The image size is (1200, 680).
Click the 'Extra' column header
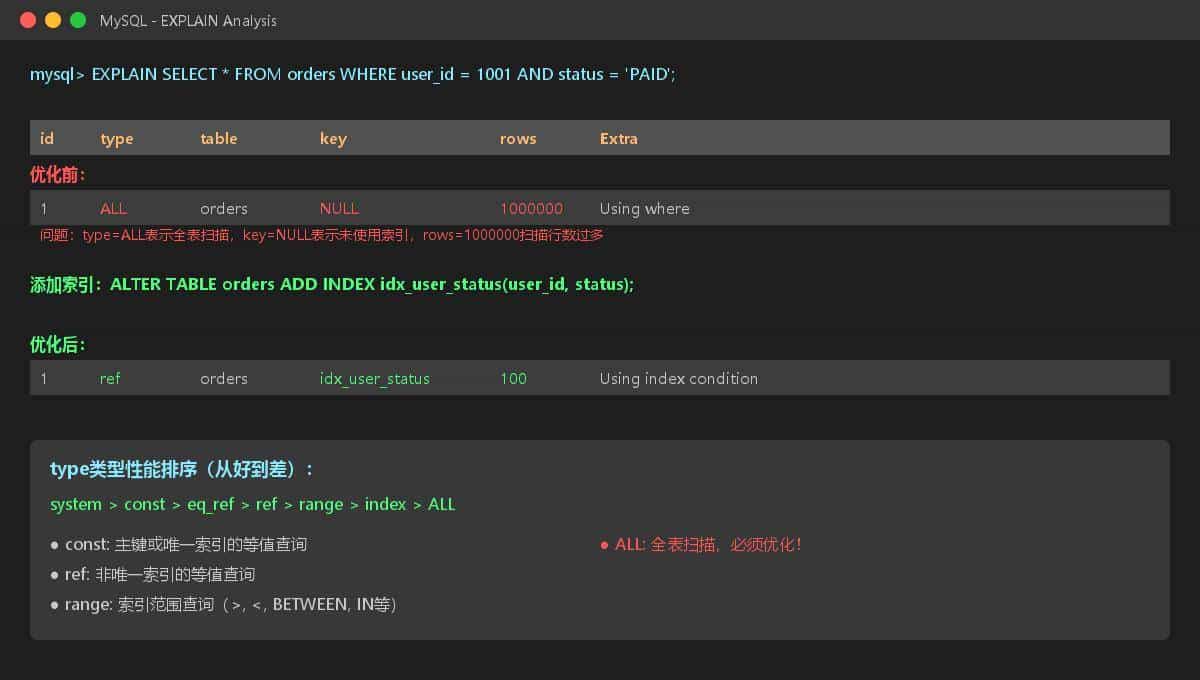(x=618, y=139)
